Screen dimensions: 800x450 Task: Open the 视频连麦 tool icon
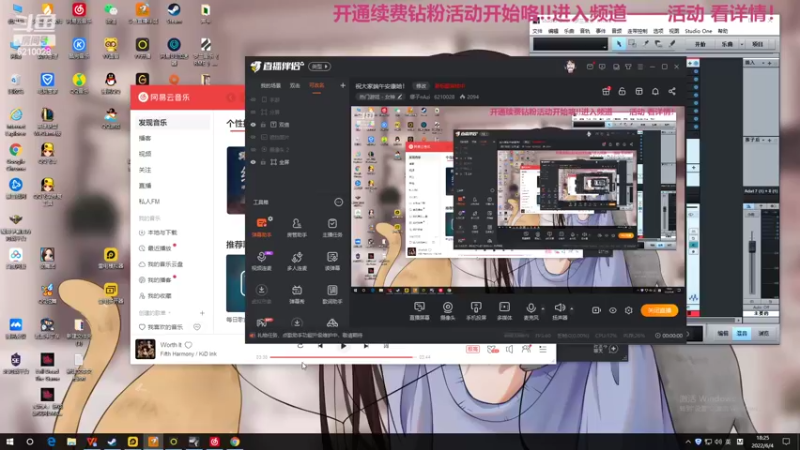262,261
